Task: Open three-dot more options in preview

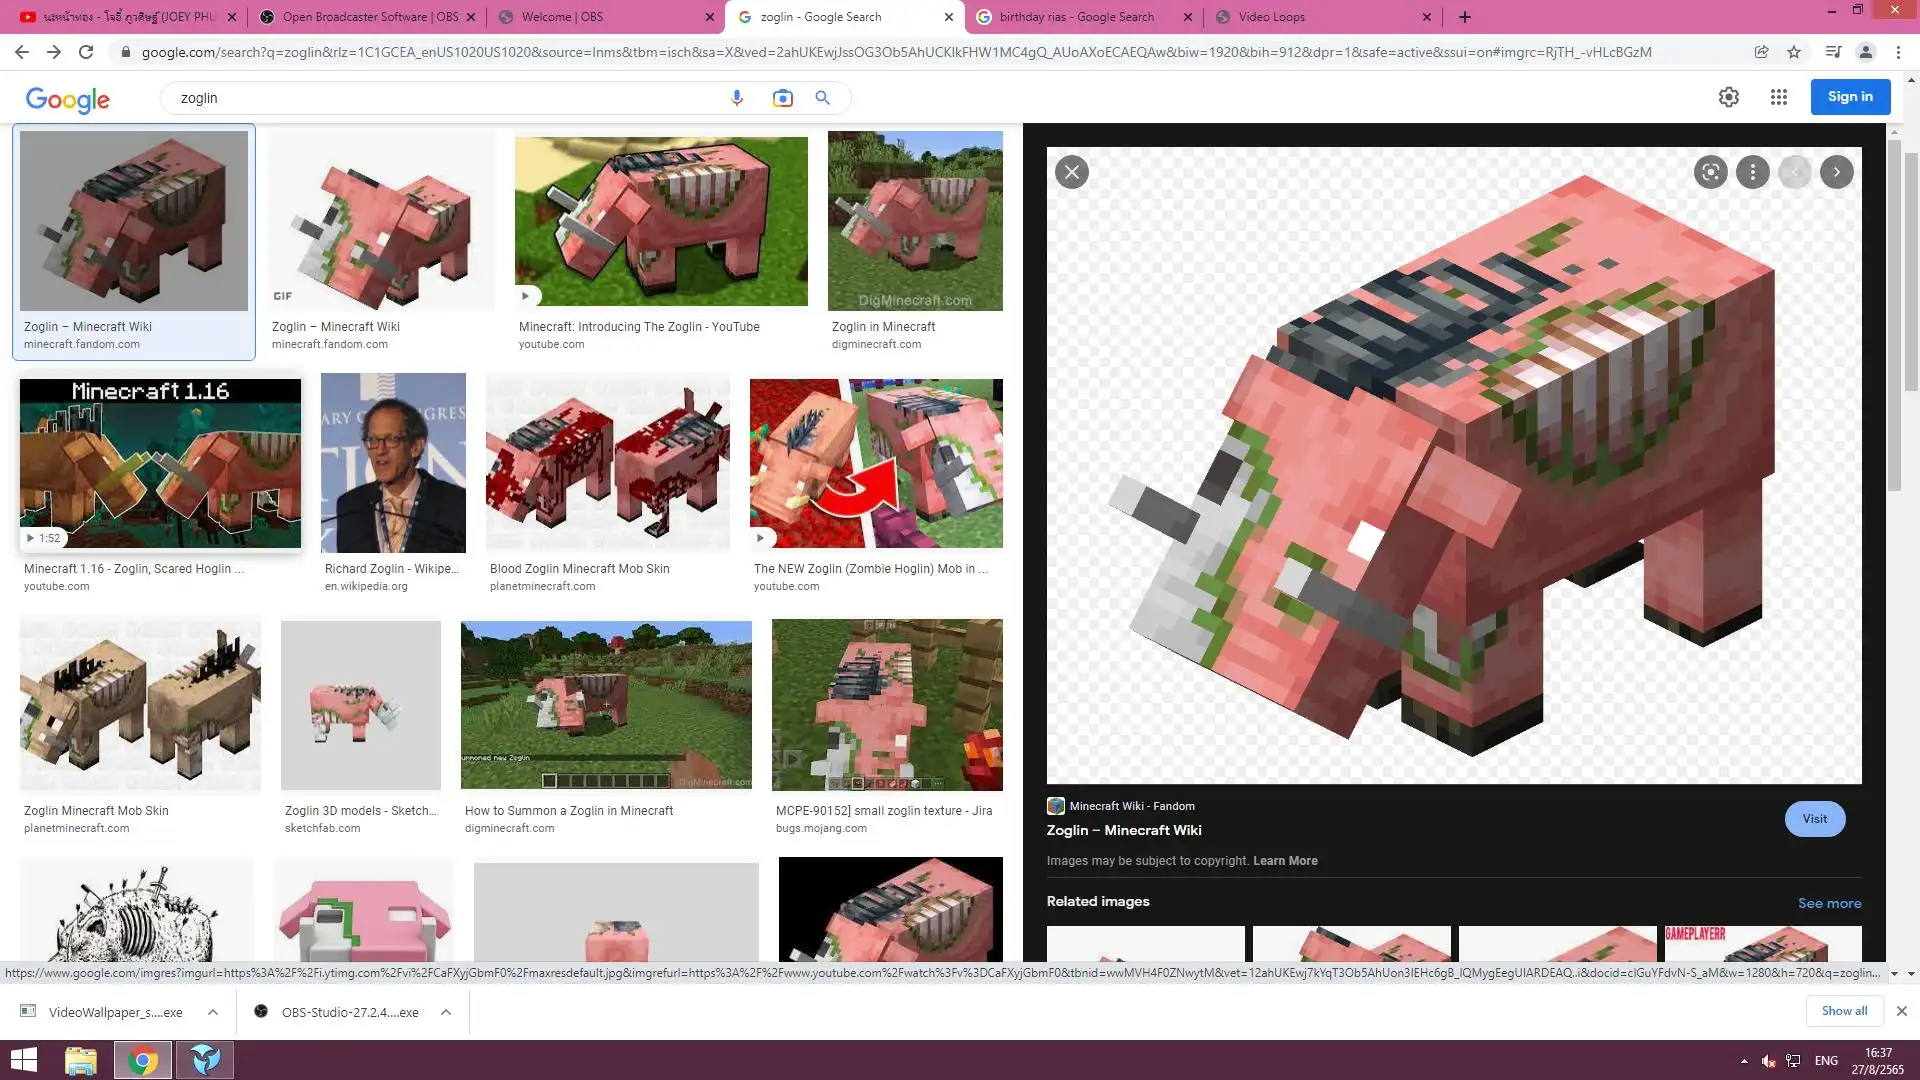Action: pos(1752,172)
